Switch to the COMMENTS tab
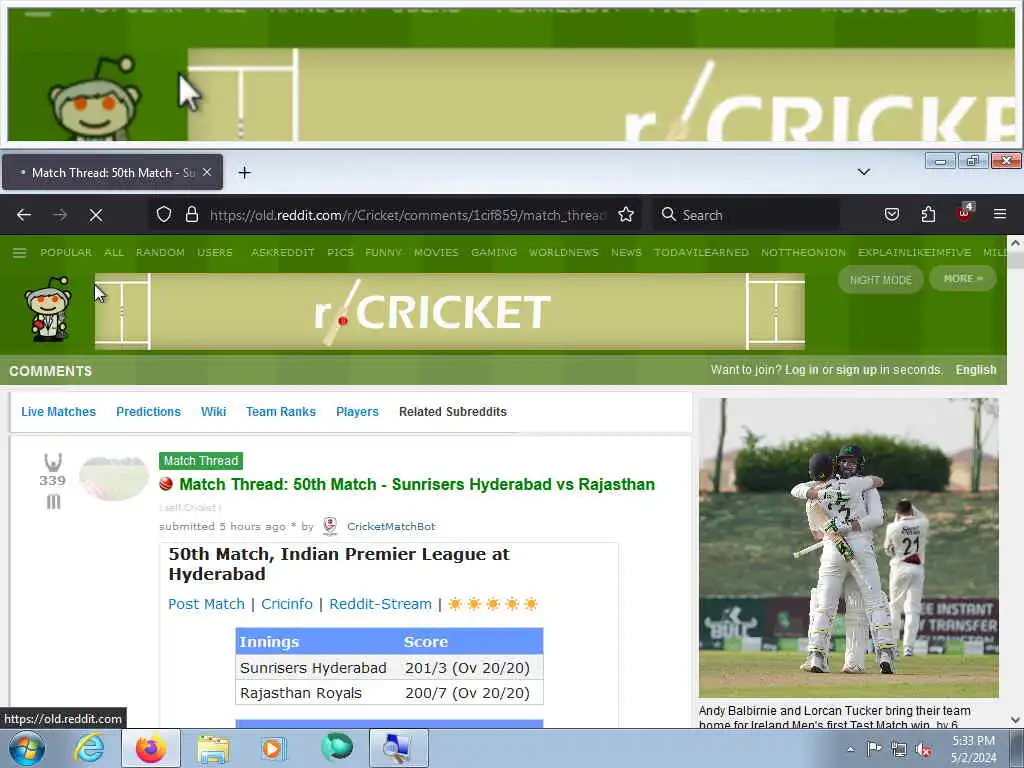This screenshot has height=768, width=1024. (x=50, y=371)
